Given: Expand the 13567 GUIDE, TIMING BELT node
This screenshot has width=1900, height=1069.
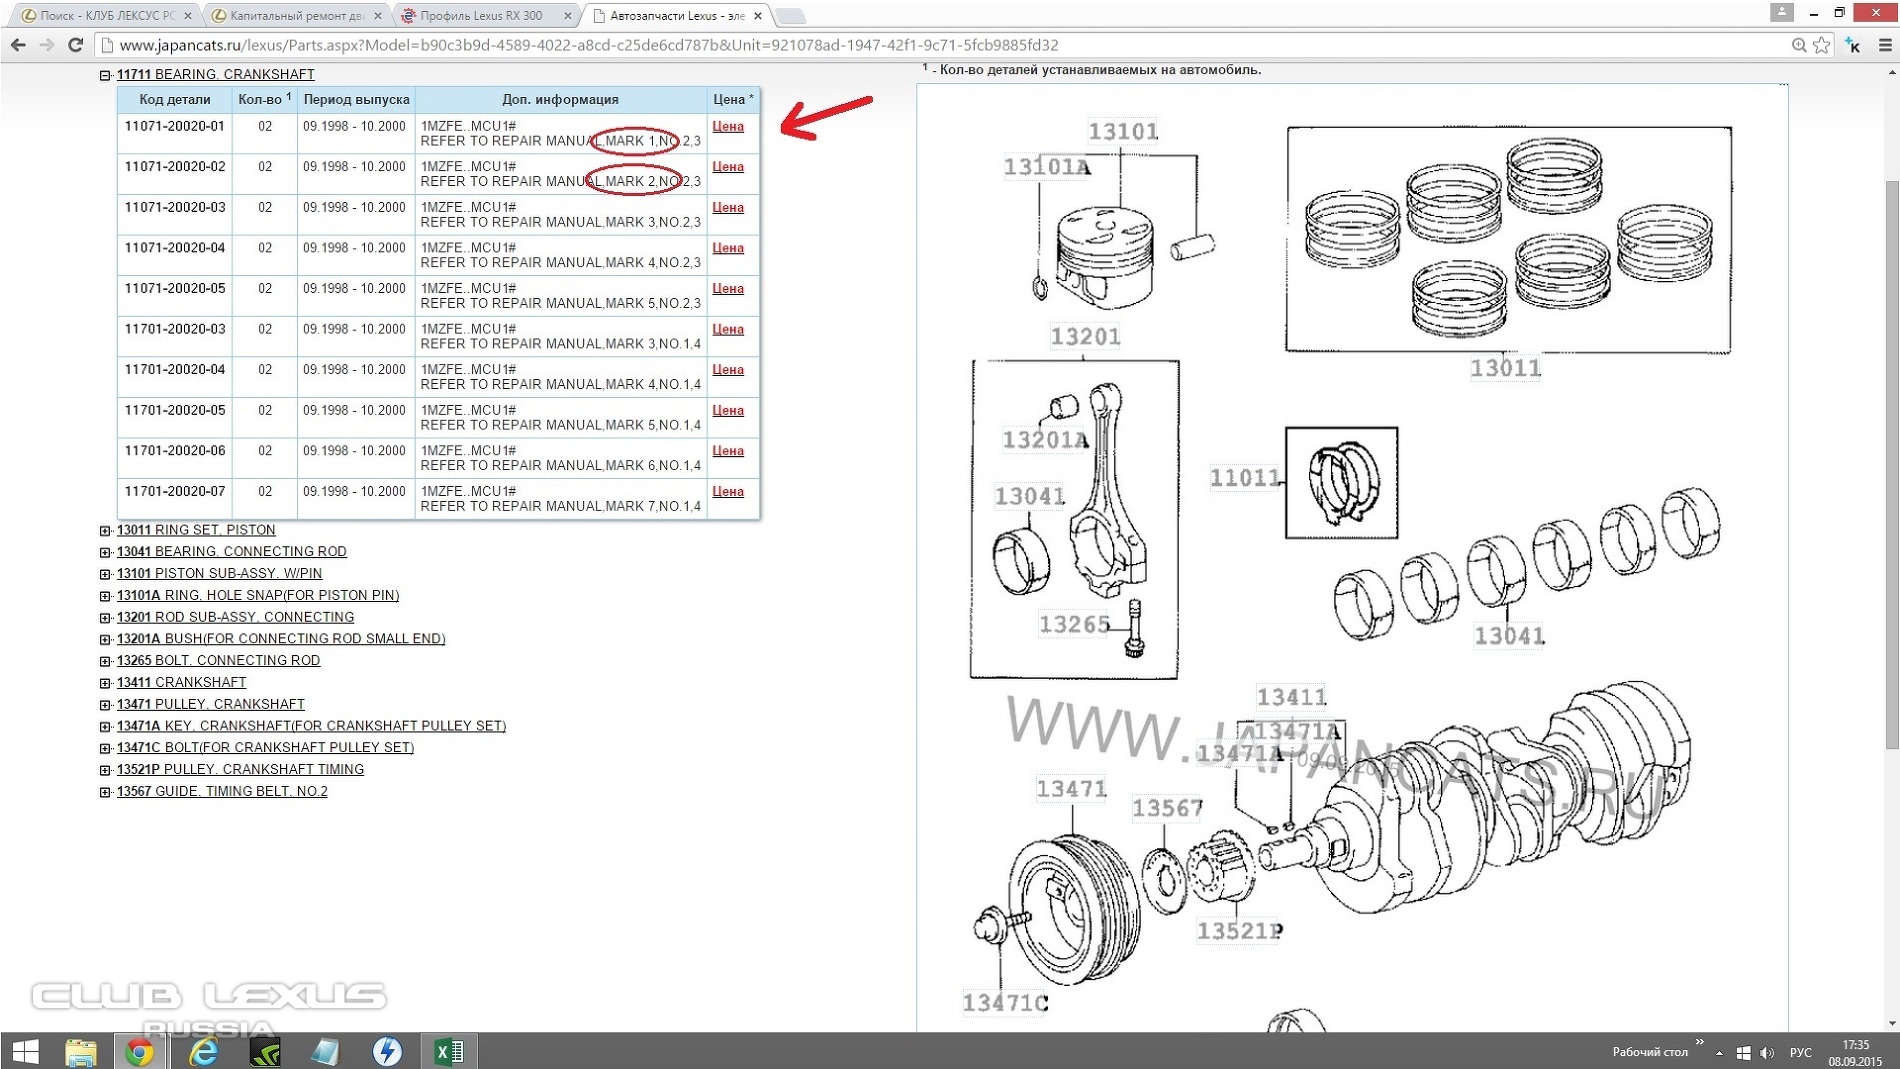Looking at the screenshot, I should (x=105, y=792).
